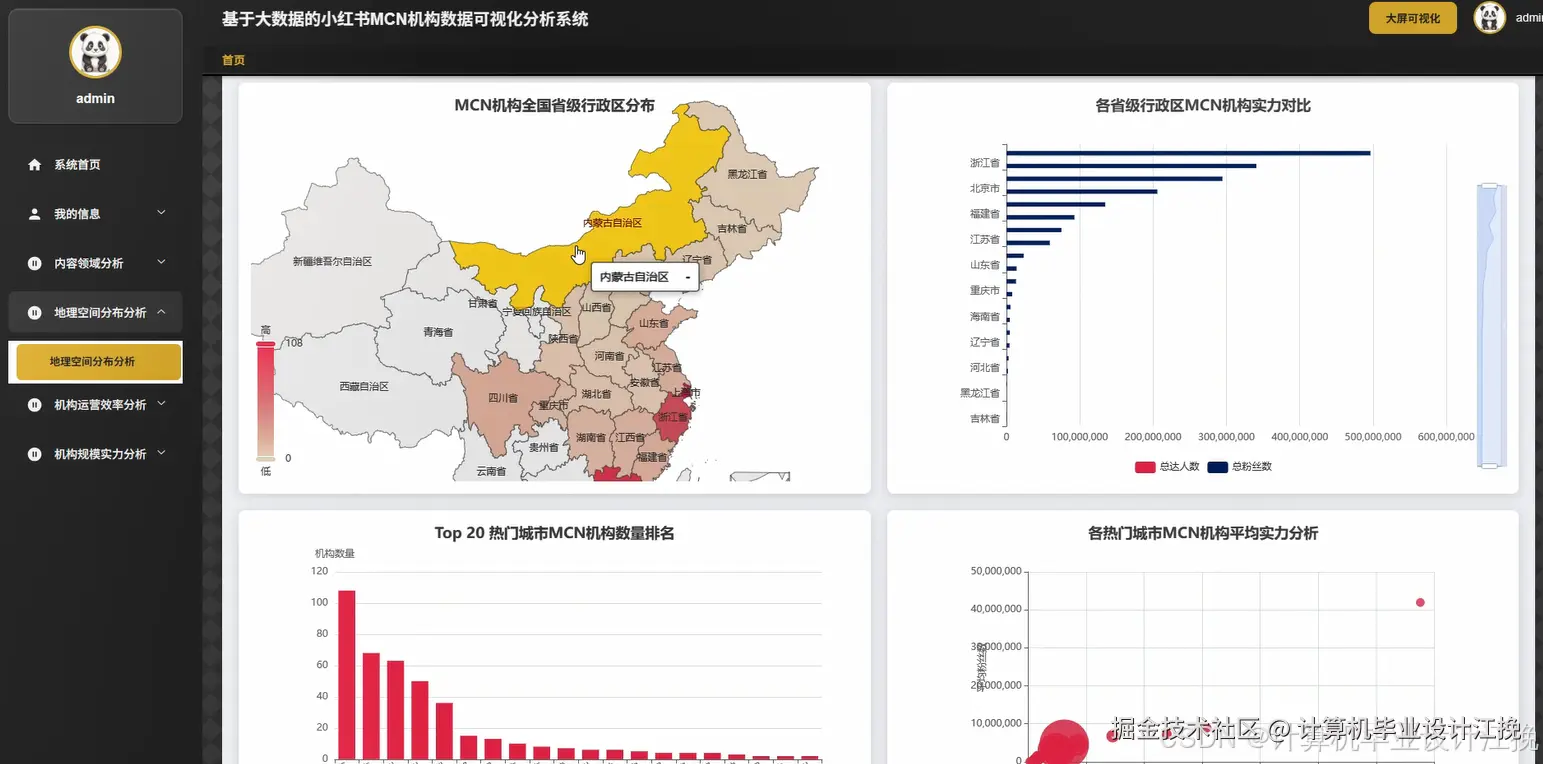Click 湖南省 on the map

point(591,438)
